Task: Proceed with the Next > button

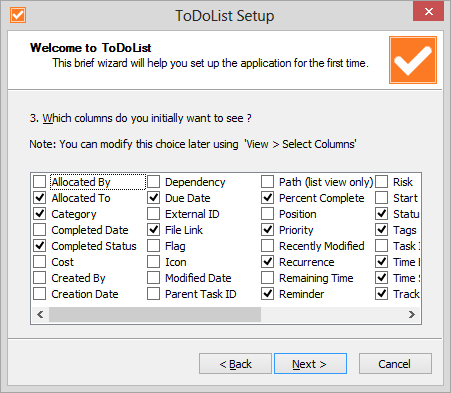Action: (x=310, y=364)
